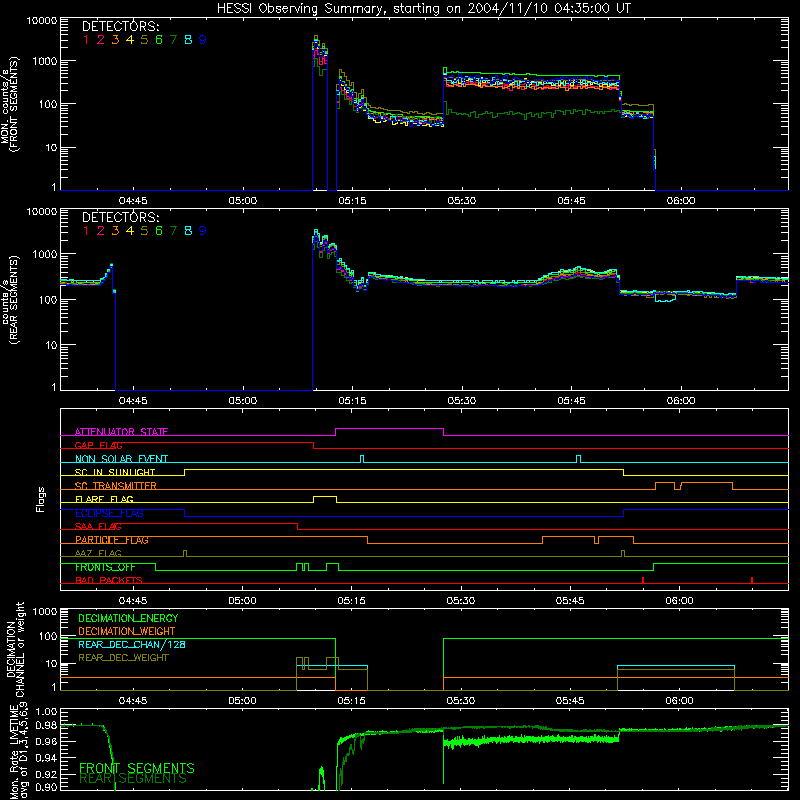This screenshot has height=800, width=800.
Task: Click 05:30 tick under decimation panel
Action: pos(461,701)
